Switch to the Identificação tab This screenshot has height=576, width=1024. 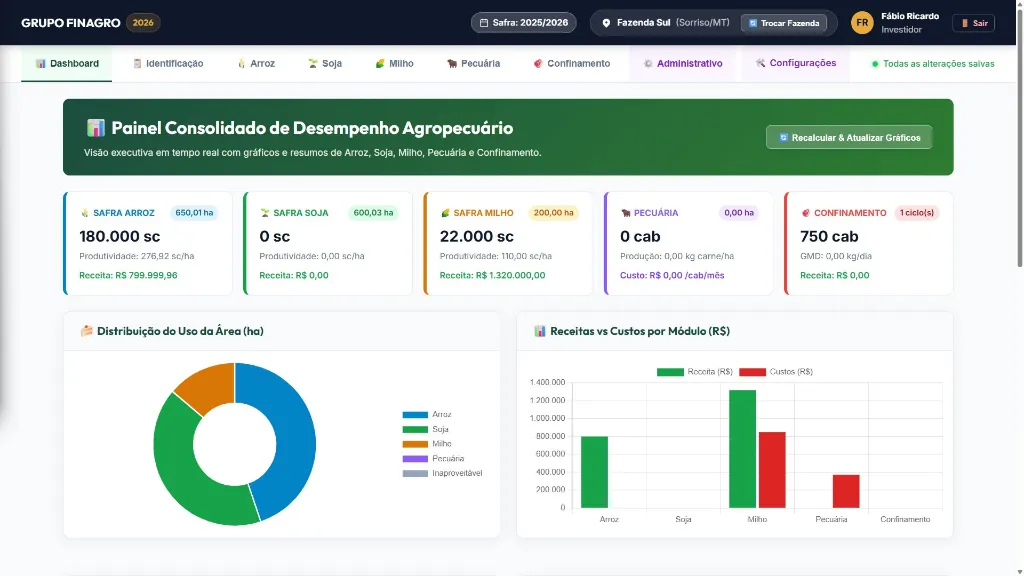pos(168,63)
